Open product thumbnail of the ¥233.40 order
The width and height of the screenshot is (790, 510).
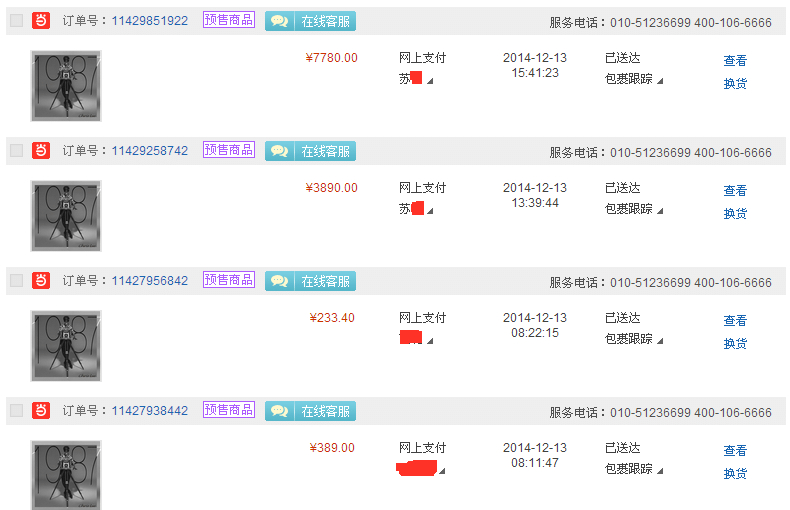(66, 345)
